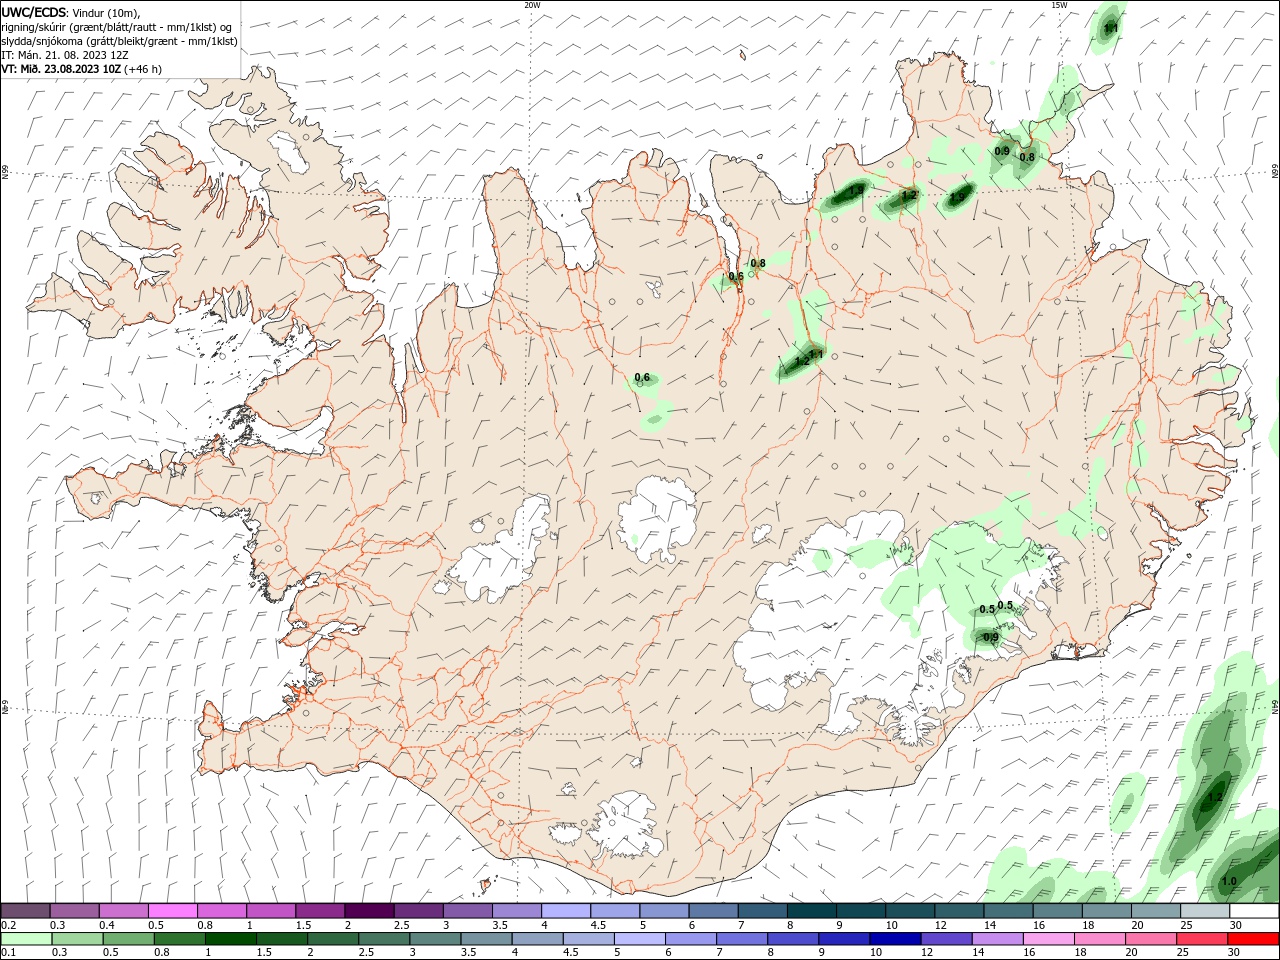Image resolution: width=1280 pixels, height=960 pixels.
Task: Pick the dark purple 2 top-row swatch
Action: click(368, 911)
